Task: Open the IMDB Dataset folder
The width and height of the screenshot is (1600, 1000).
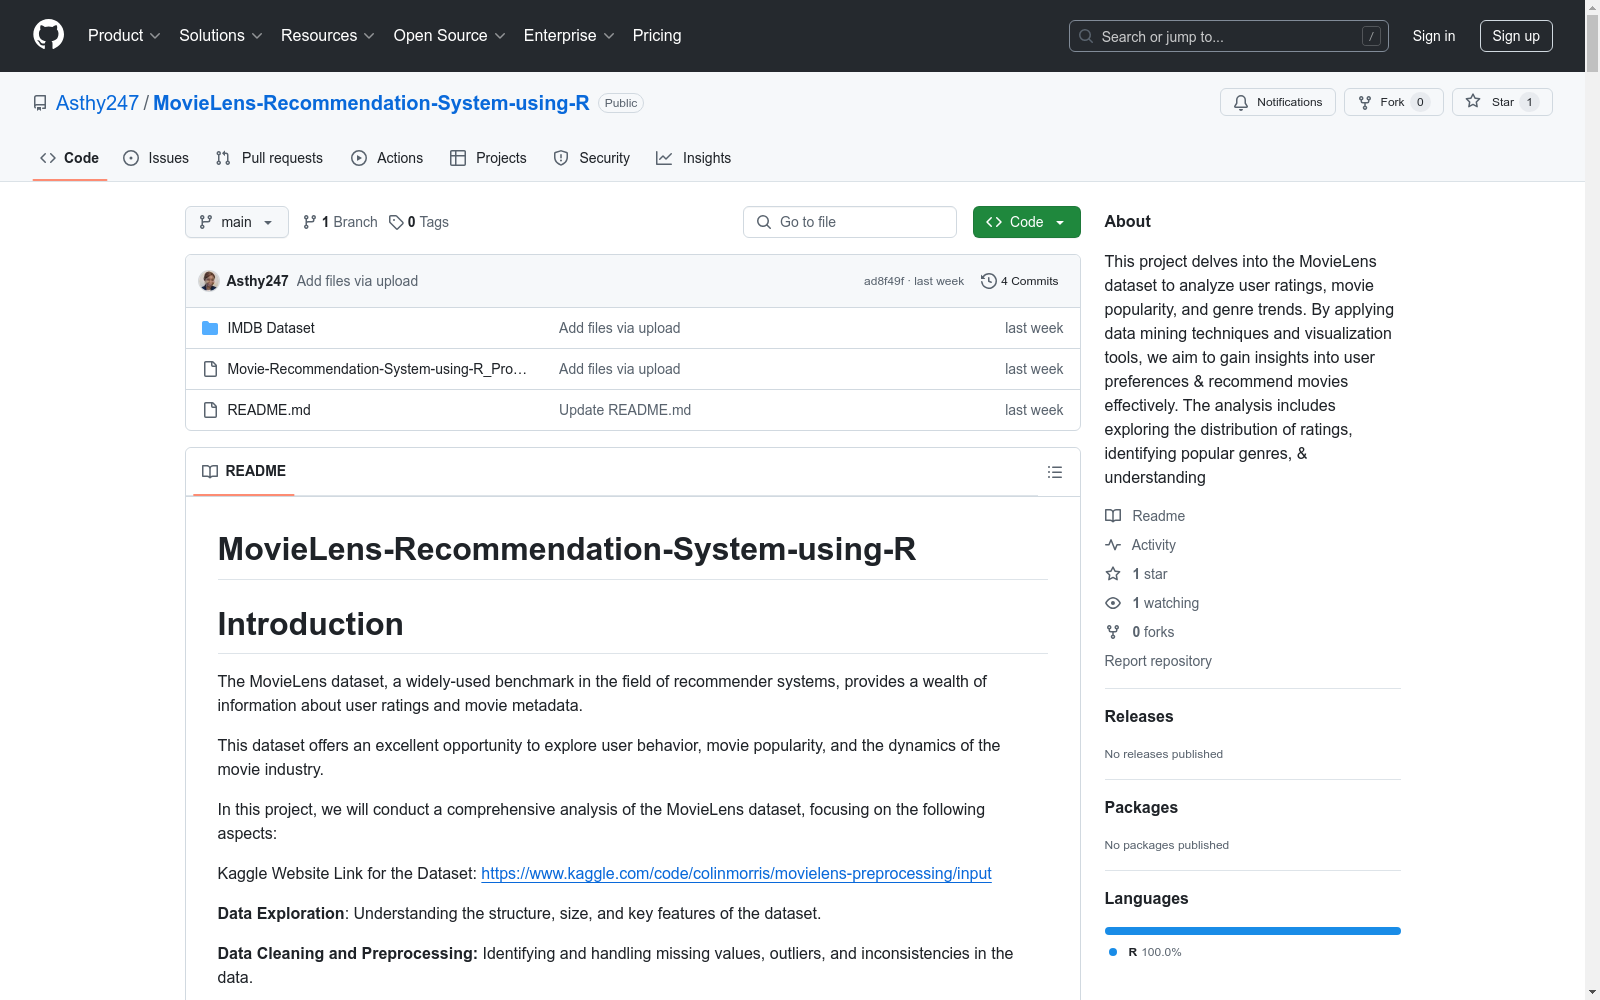Action: click(271, 328)
